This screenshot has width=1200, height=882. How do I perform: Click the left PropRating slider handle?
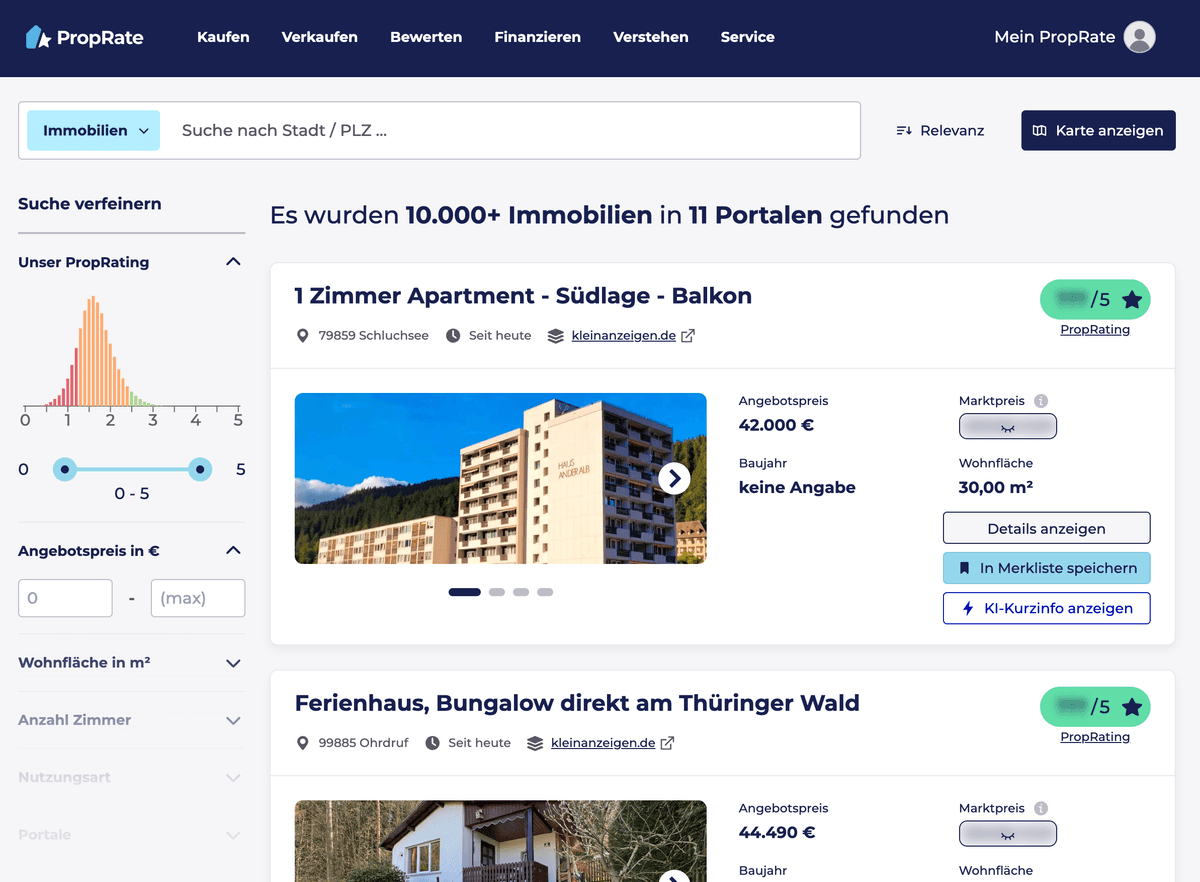65,469
